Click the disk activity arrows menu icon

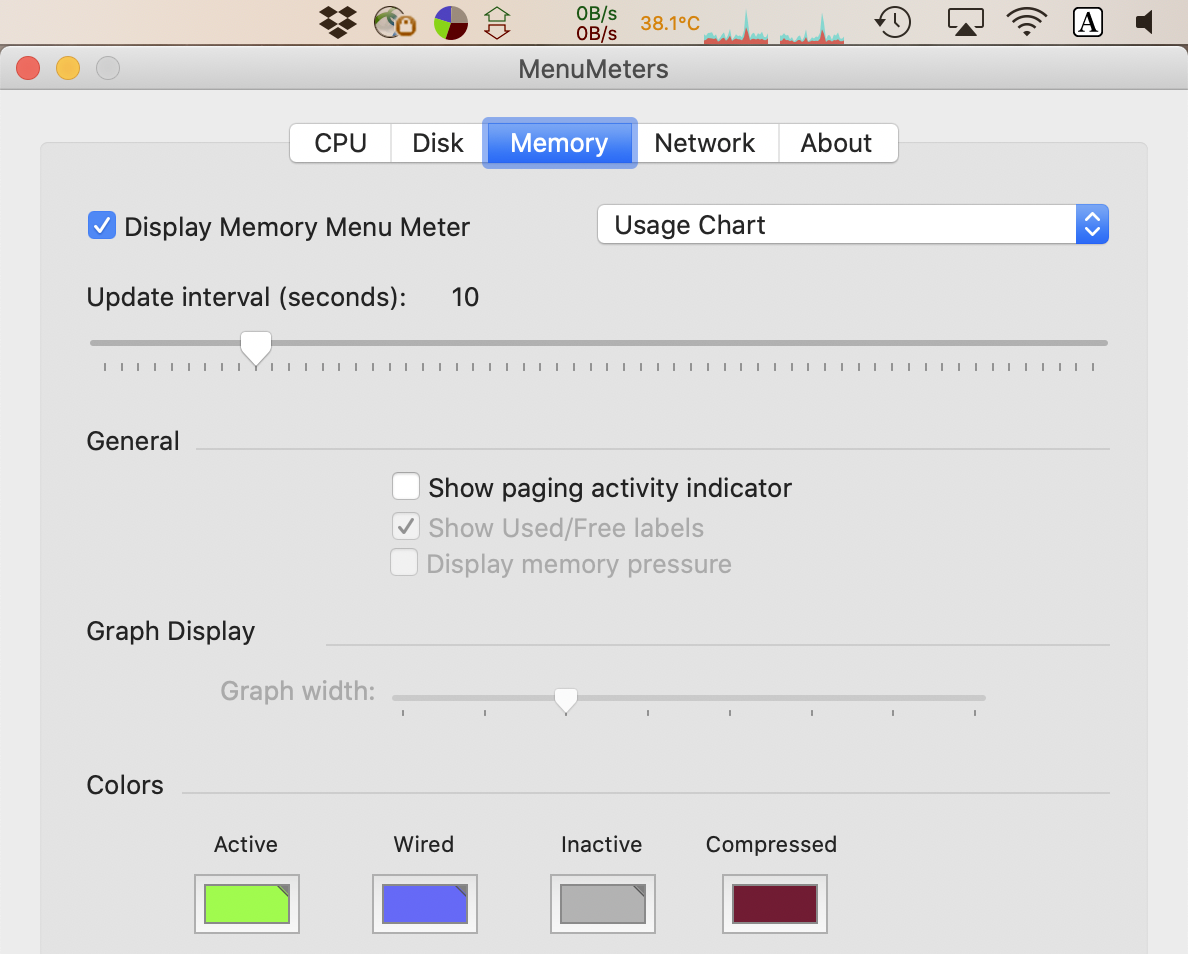click(497, 23)
